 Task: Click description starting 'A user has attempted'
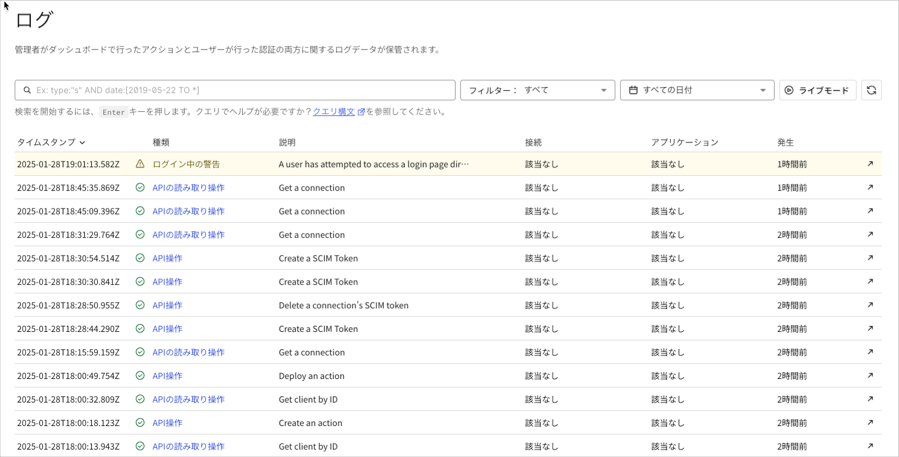click(x=374, y=164)
